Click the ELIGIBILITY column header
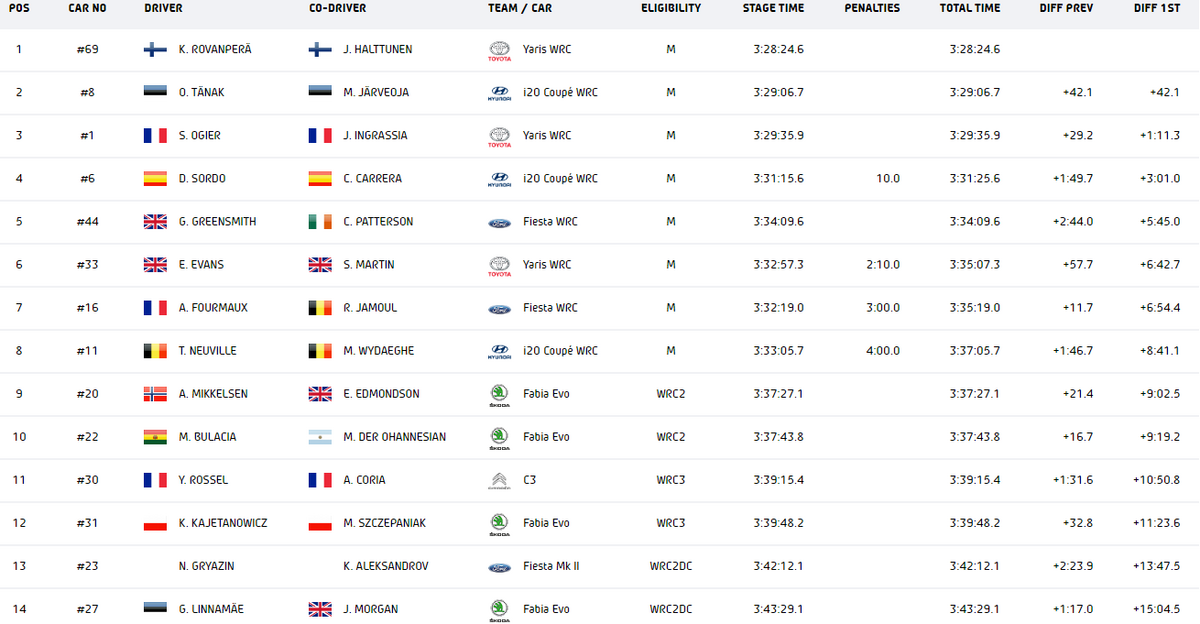The height and width of the screenshot is (624, 1200). tap(671, 8)
